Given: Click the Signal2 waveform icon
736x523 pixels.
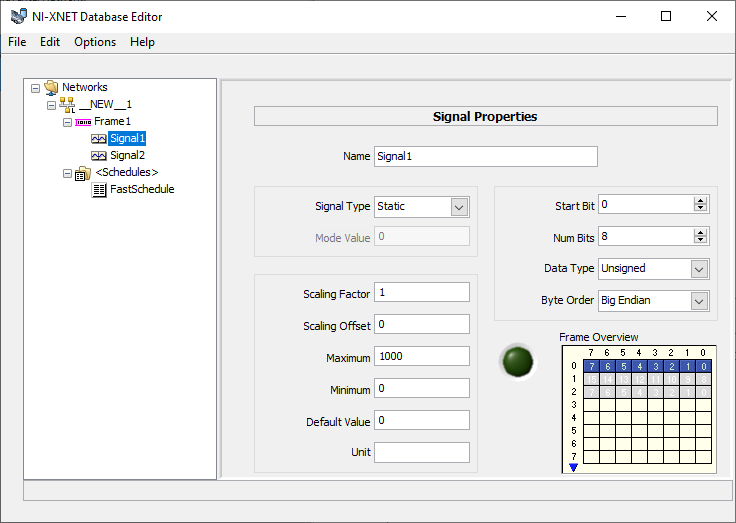Looking at the screenshot, I should (x=99, y=155).
